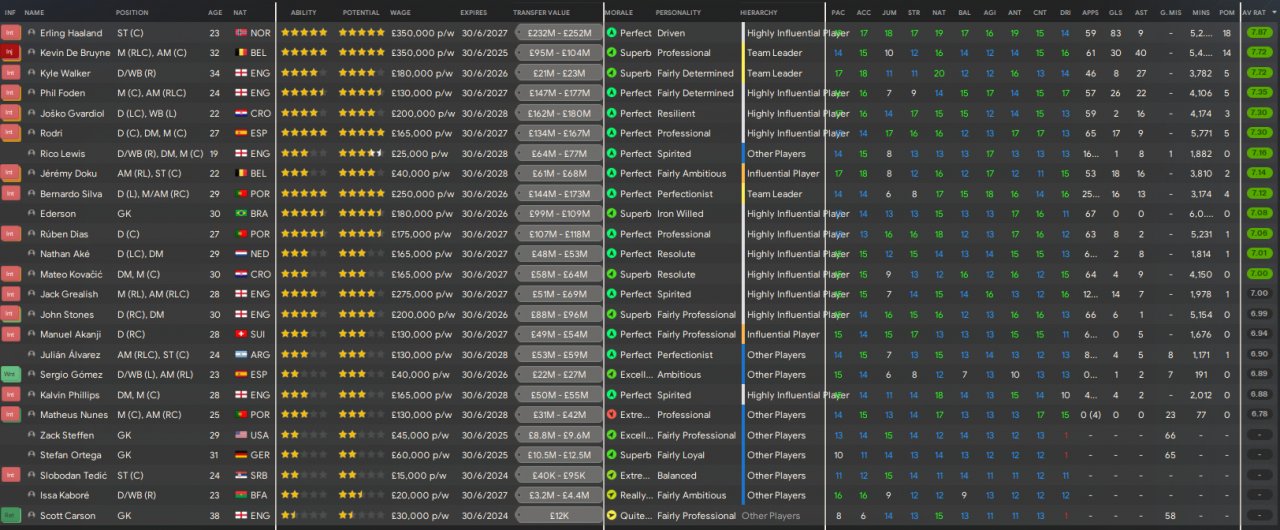The image size is (1280, 530).
Task: Click the Argentina flag in Julián Álvarez's row
Action: (x=240, y=355)
